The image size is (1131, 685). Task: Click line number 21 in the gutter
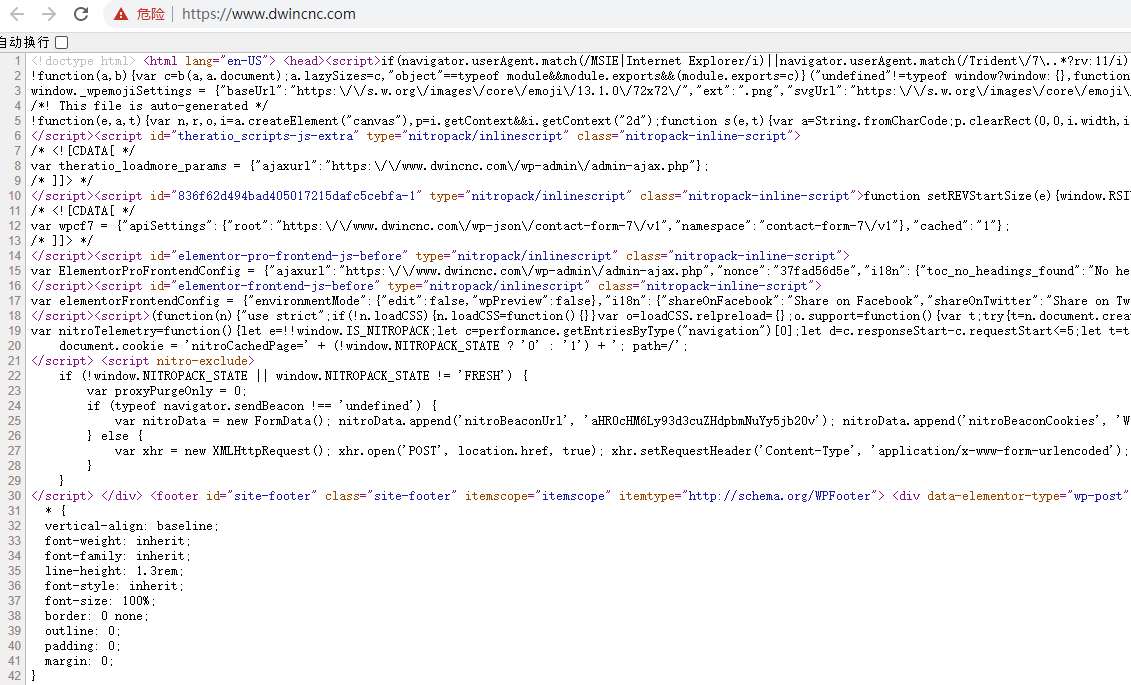[x=15, y=360]
